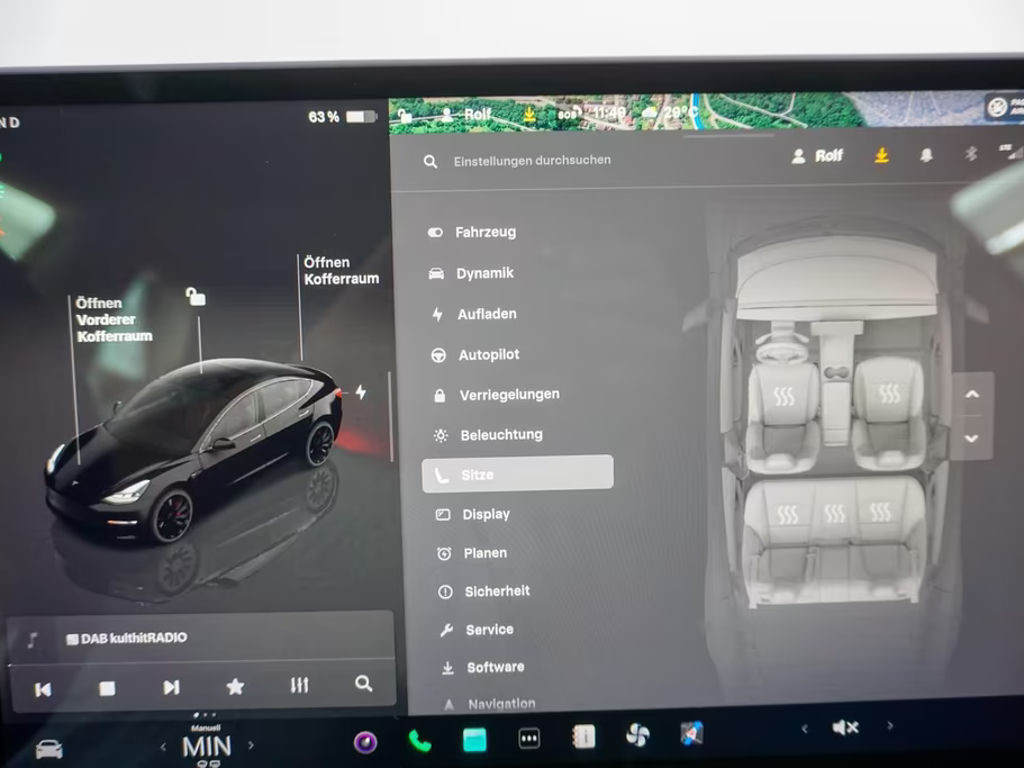Select the highlighted Sitze menu item
Viewport: 1024px width, 768px height.
coord(517,474)
